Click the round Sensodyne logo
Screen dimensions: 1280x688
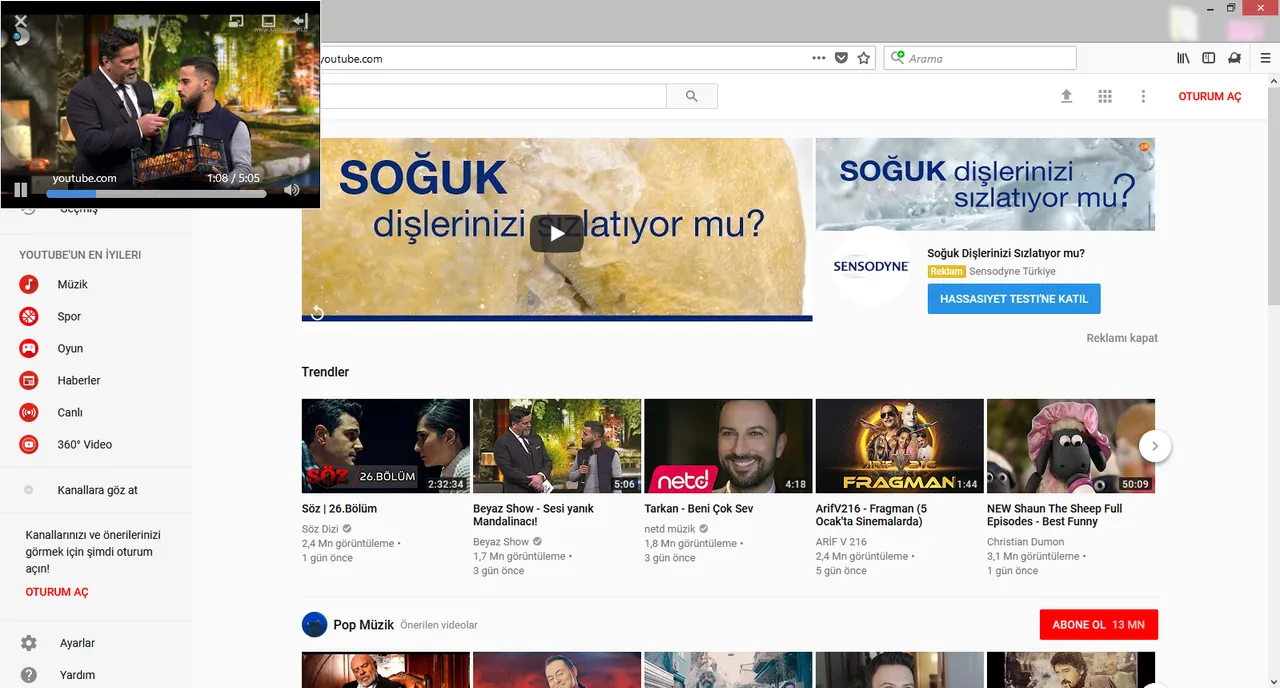[x=871, y=267]
